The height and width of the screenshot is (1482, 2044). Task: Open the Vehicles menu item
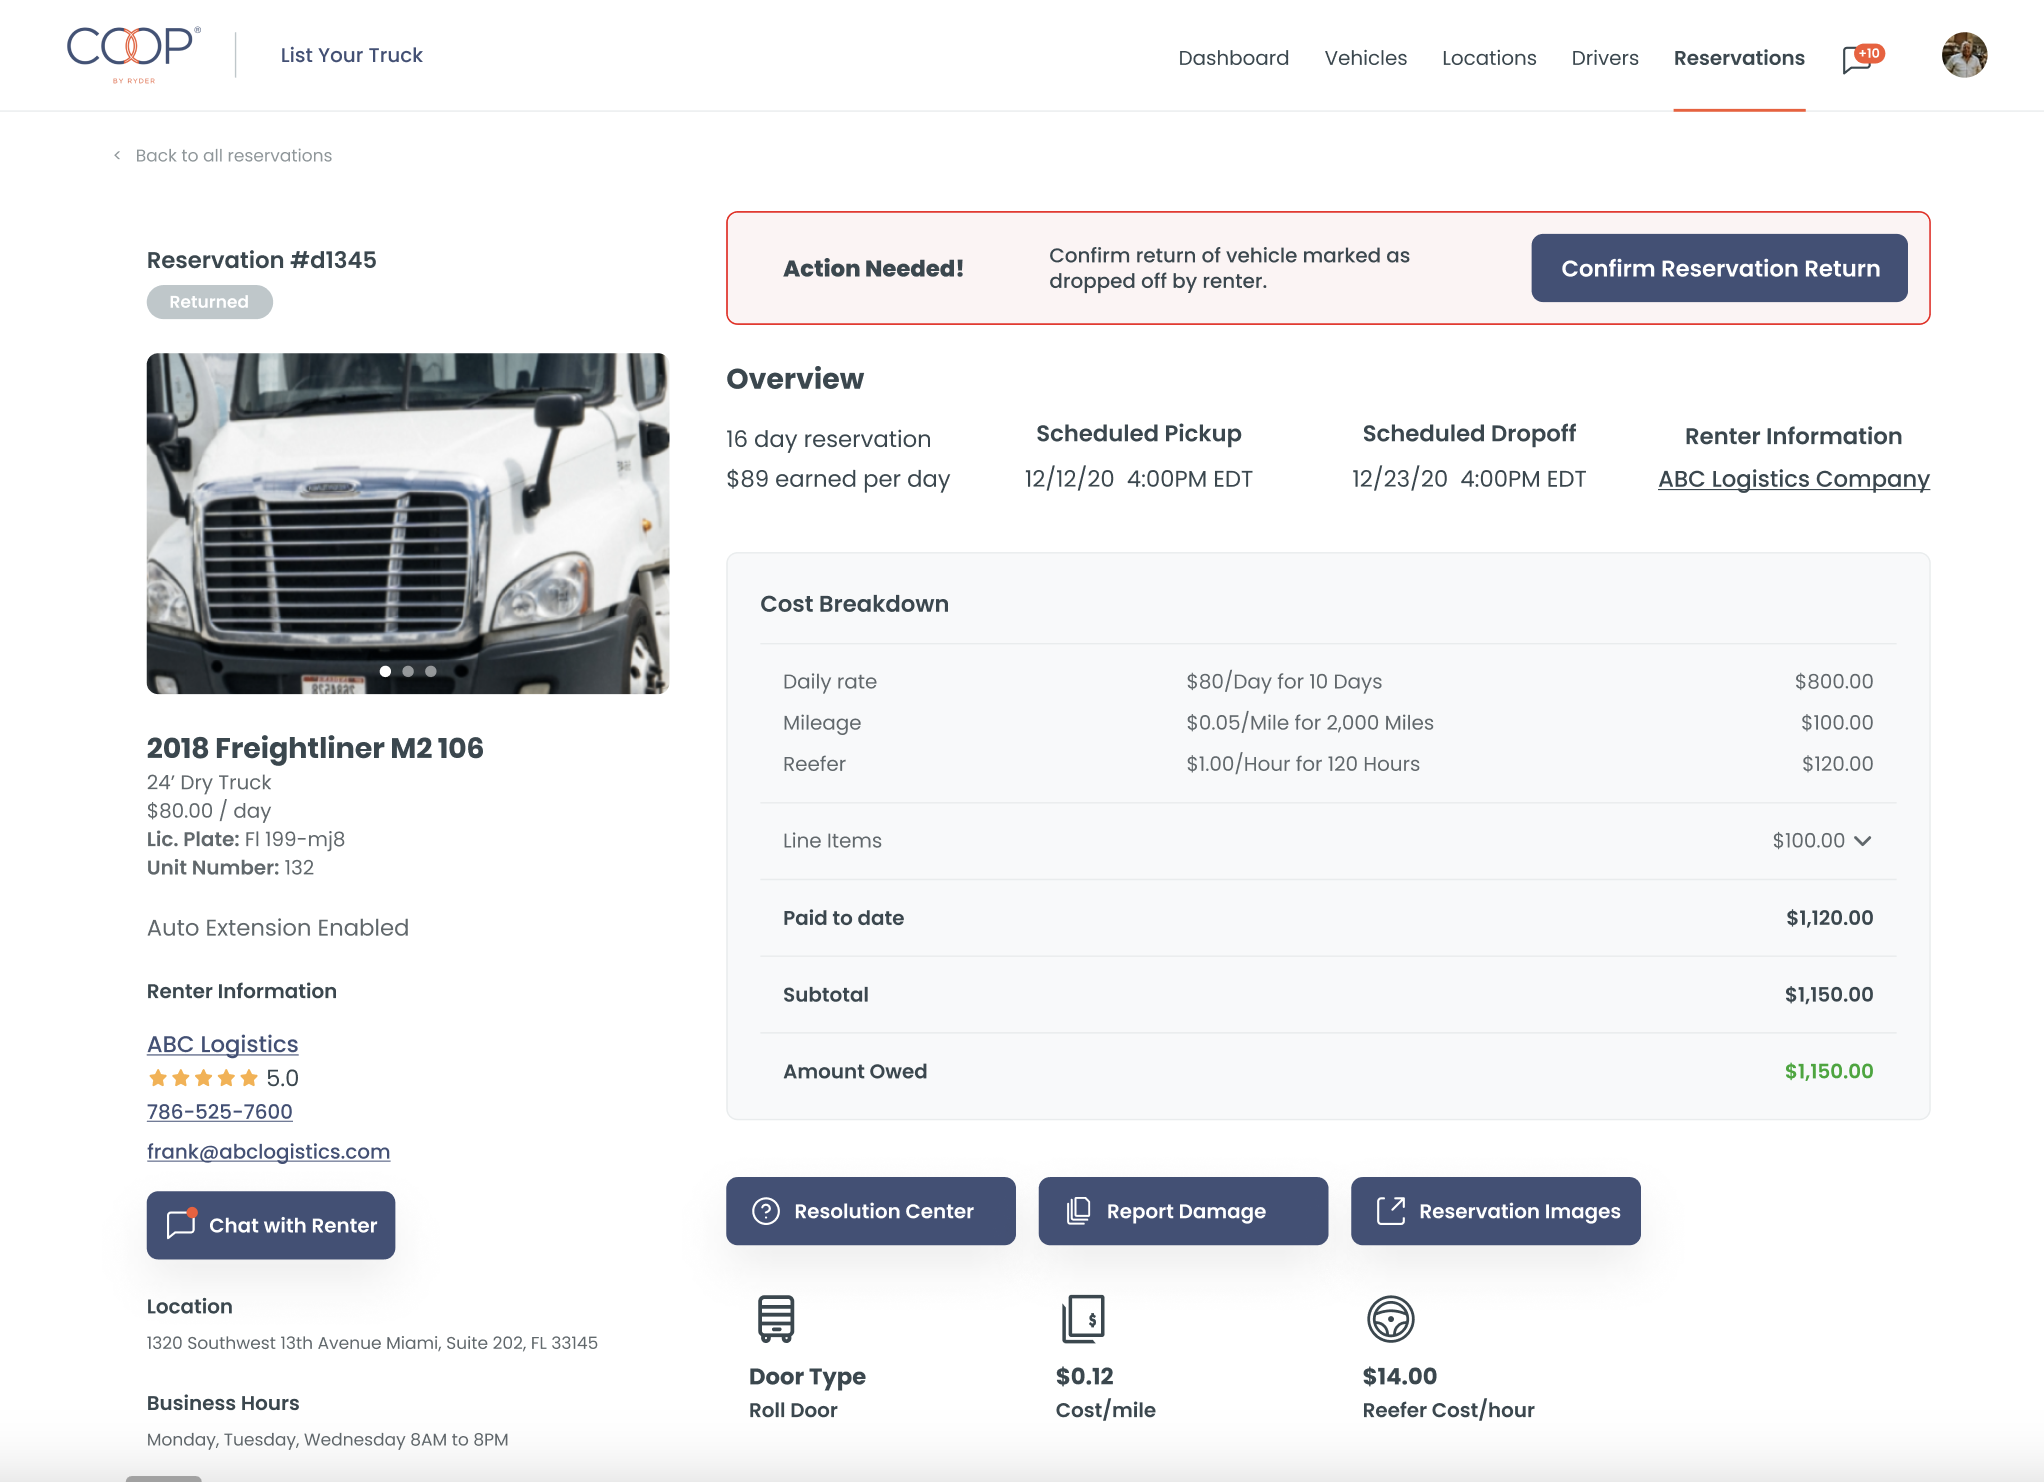coord(1365,58)
